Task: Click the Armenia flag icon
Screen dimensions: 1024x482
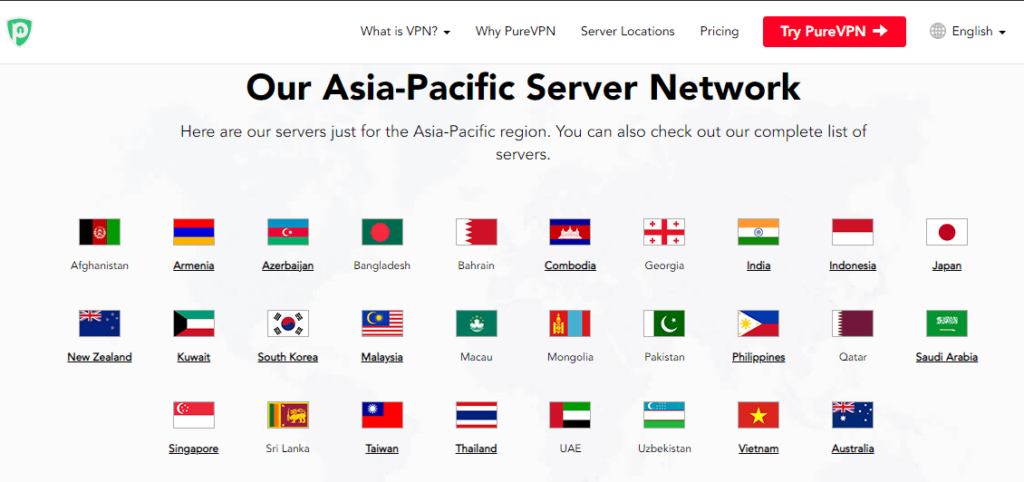Action: pos(194,232)
